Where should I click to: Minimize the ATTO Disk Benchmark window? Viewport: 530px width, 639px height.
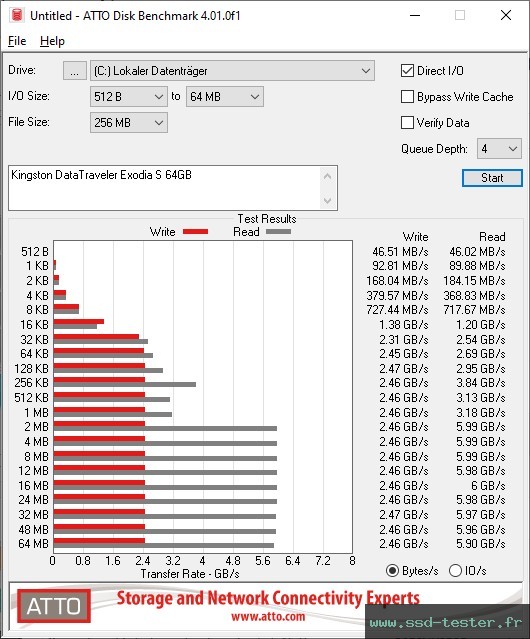coord(415,15)
